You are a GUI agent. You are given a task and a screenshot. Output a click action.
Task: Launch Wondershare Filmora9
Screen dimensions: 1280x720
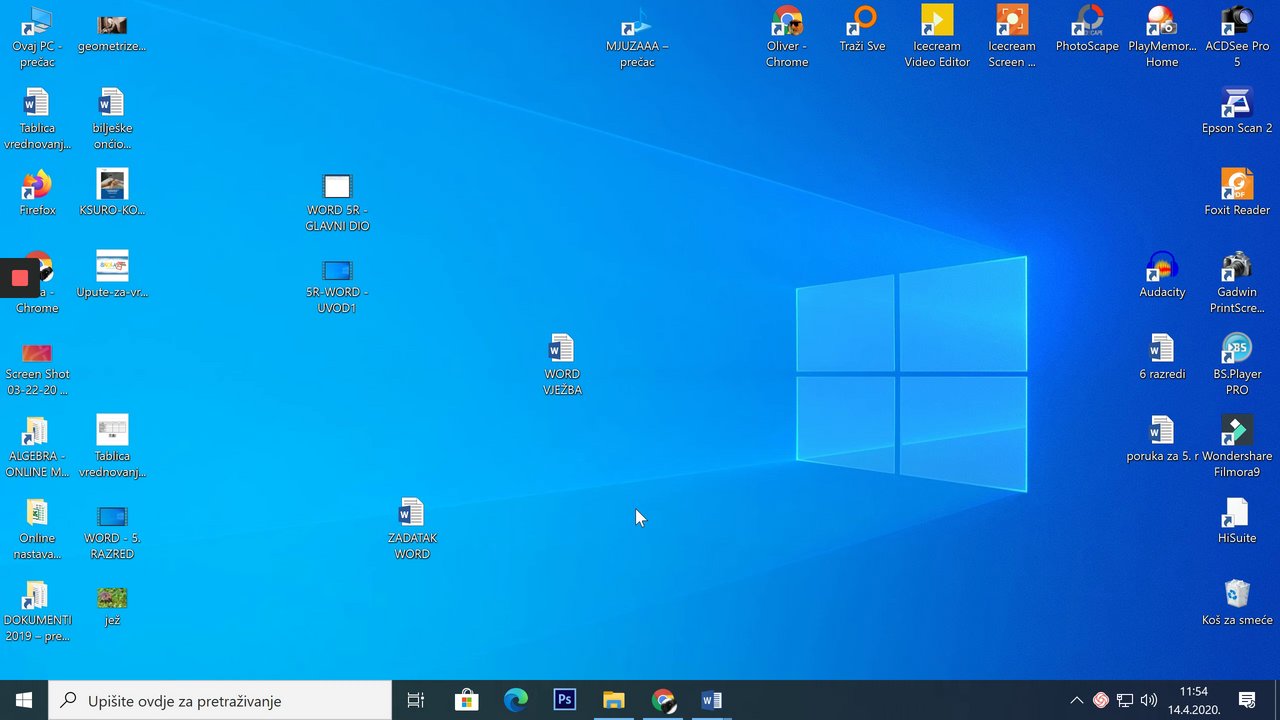tap(1237, 431)
